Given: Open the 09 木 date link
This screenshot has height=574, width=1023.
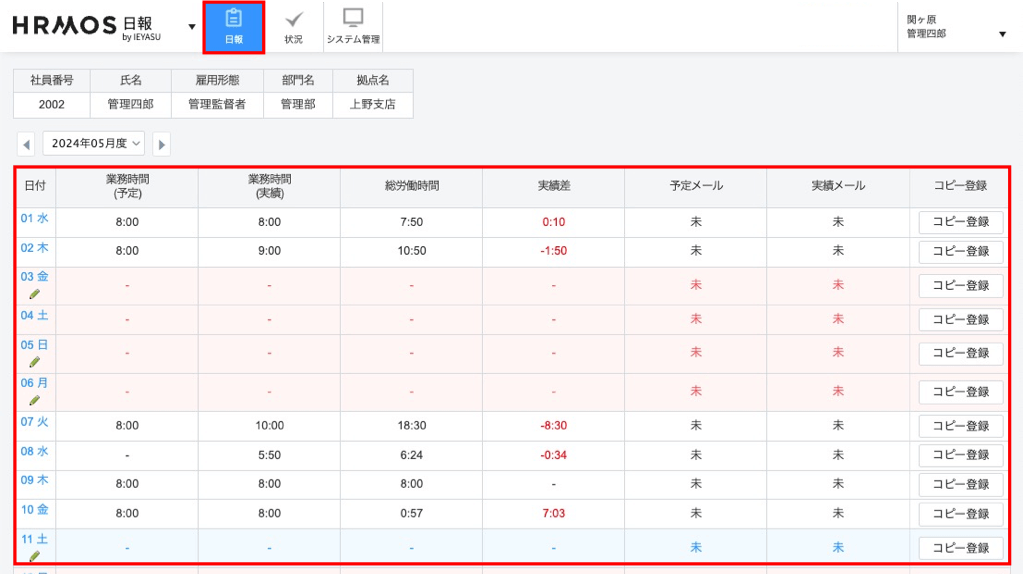Looking at the screenshot, I should [35, 480].
